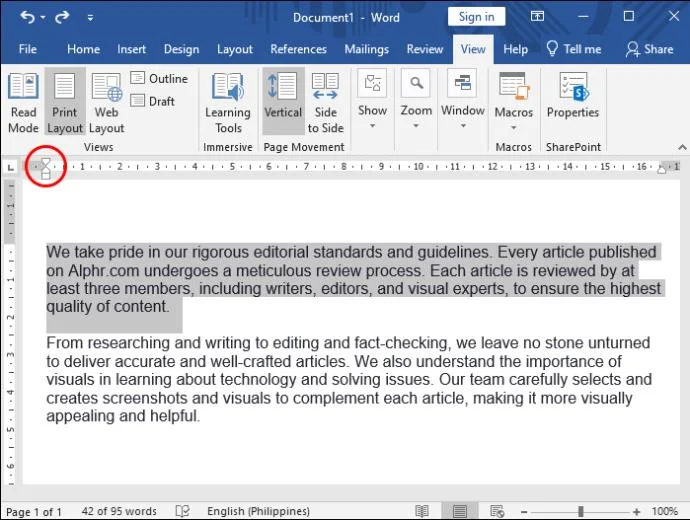Click the zoom slider handle

tap(580, 511)
